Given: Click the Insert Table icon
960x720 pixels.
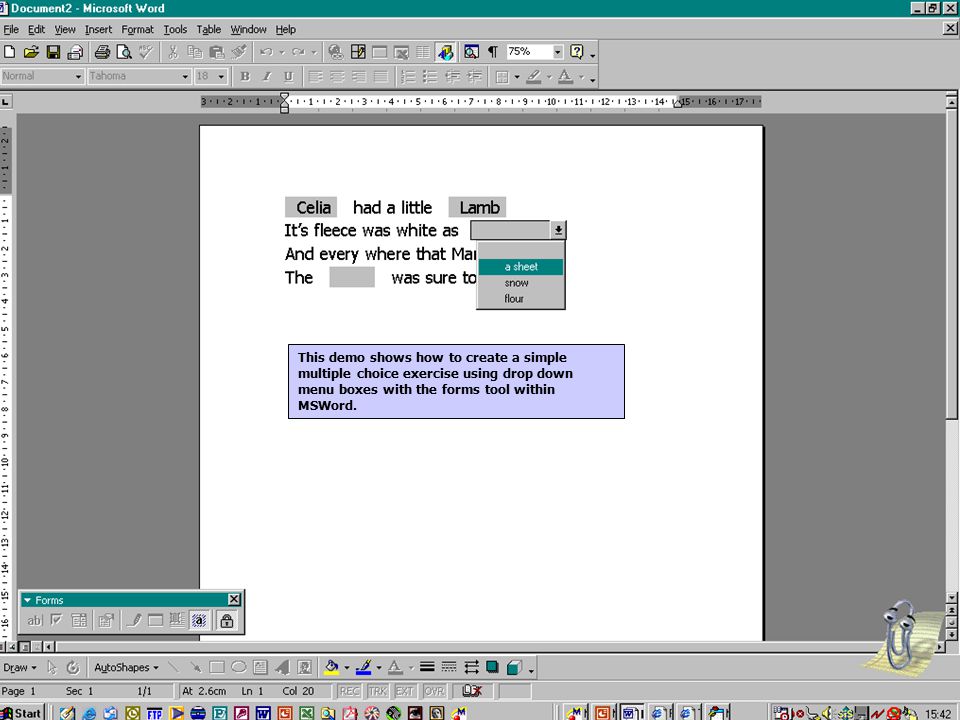Looking at the screenshot, I should pyautogui.click(x=380, y=52).
